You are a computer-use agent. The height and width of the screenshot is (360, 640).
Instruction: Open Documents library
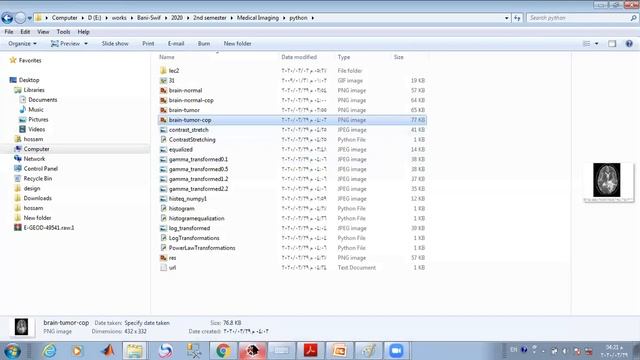(42, 100)
